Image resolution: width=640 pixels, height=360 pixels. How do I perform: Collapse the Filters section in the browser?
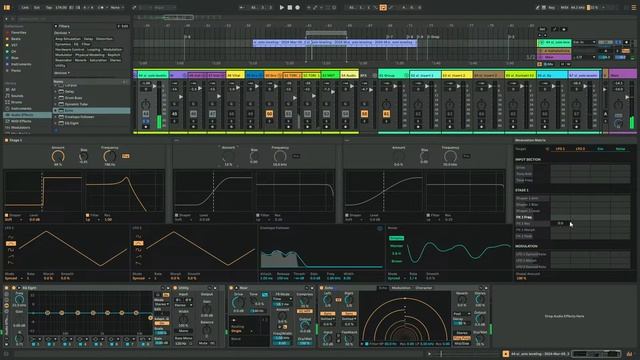56,26
